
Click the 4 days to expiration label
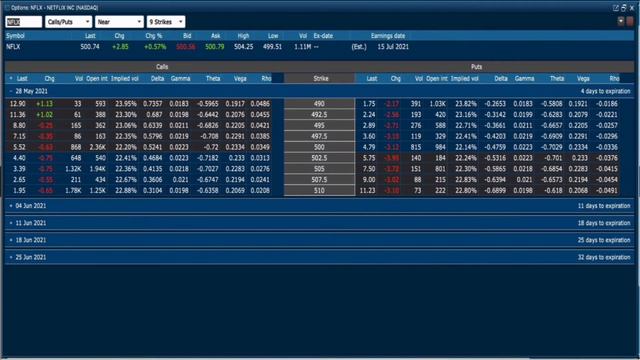pyautogui.click(x=605, y=91)
